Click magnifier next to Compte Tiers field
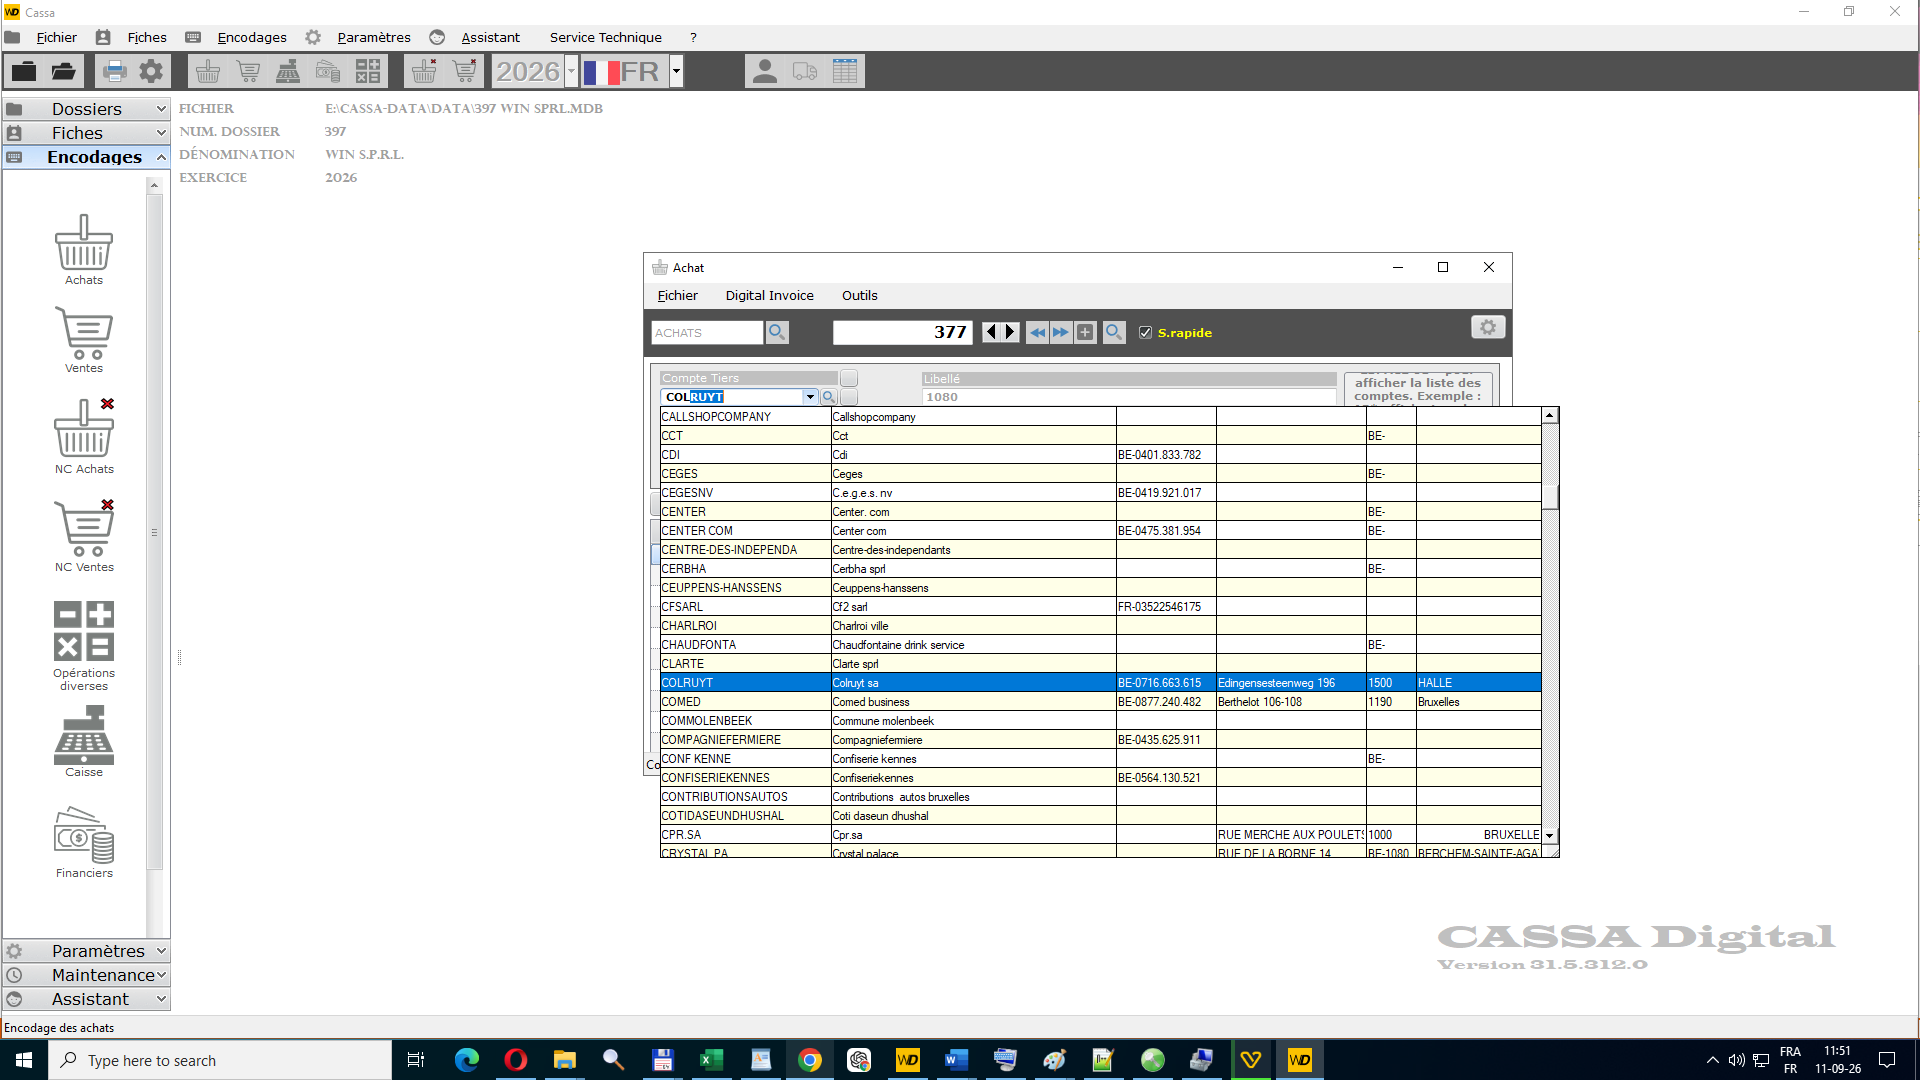 [x=829, y=397]
